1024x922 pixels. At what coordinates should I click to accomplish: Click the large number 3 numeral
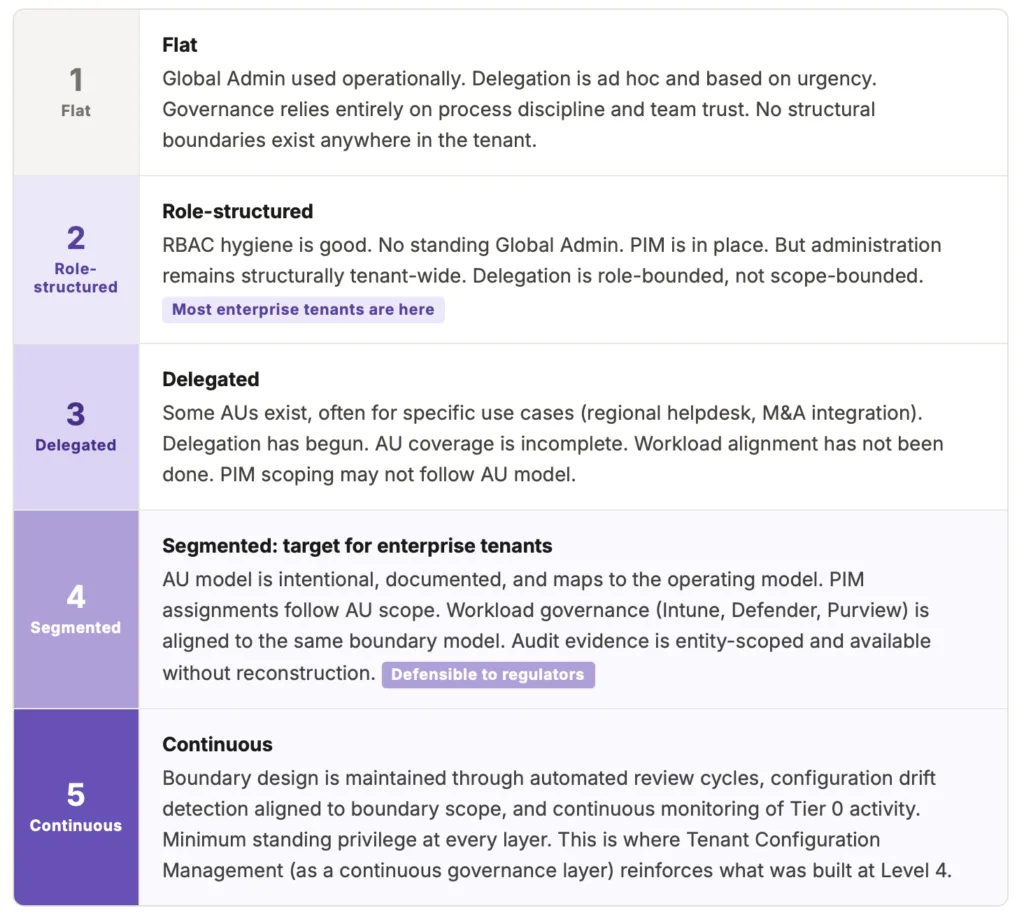point(76,414)
